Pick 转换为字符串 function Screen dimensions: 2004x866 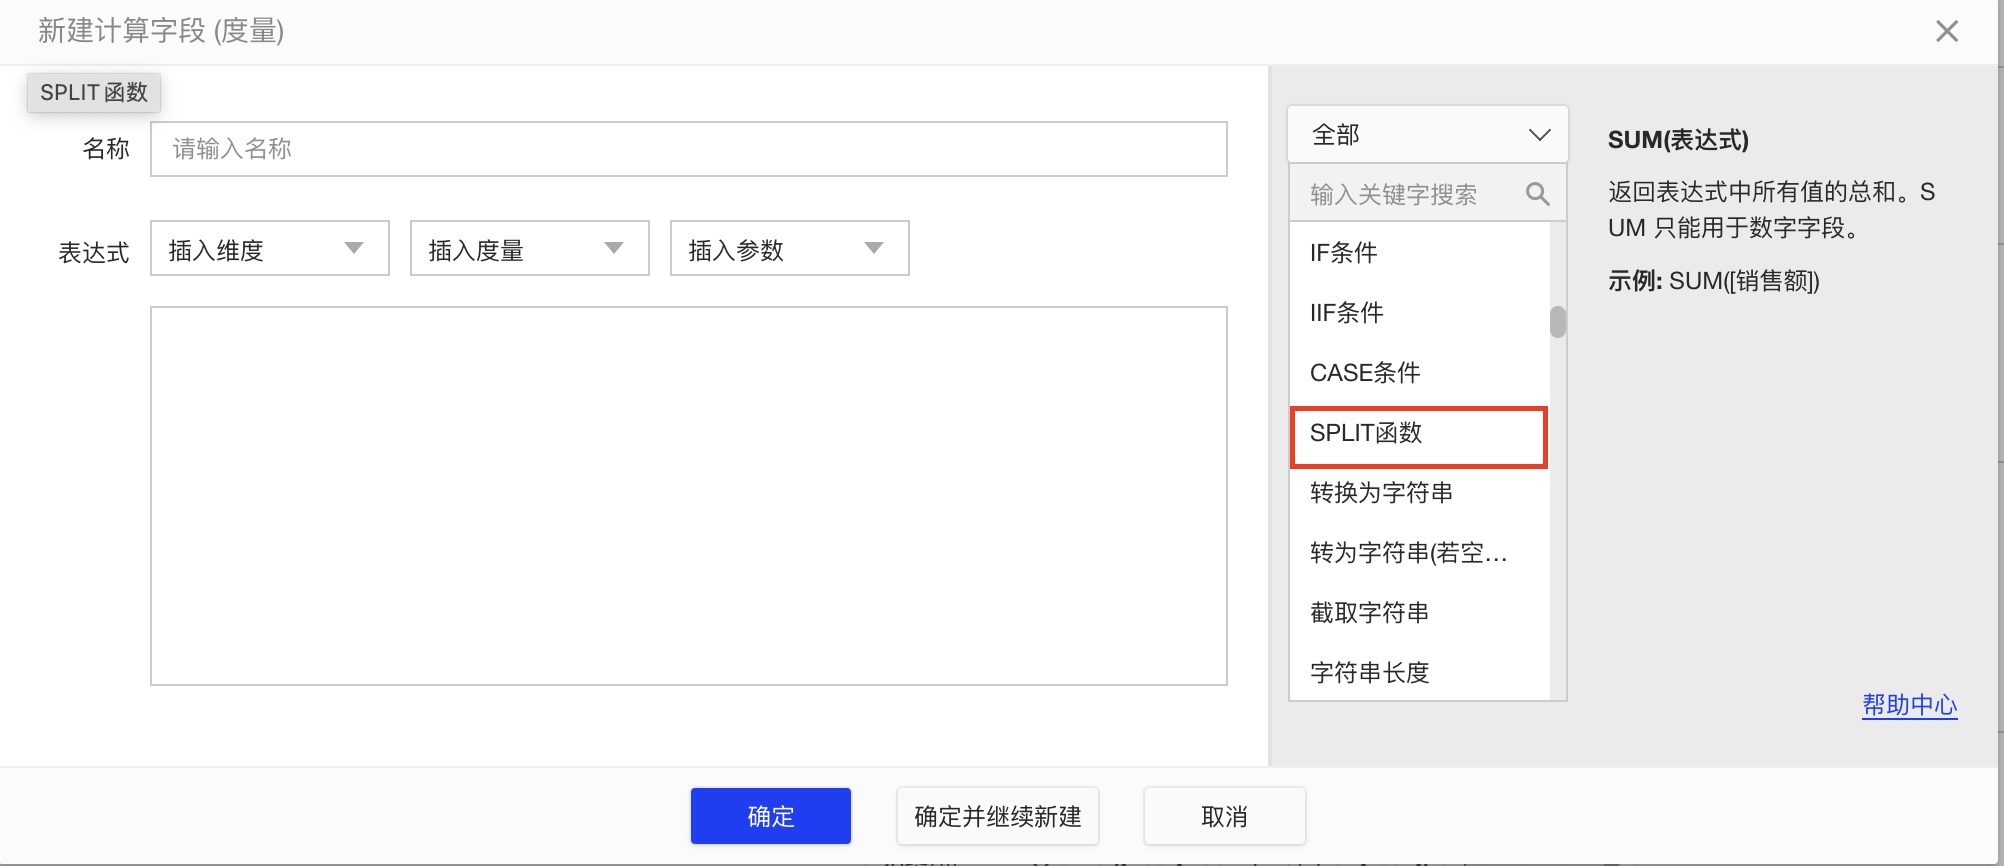click(x=1381, y=493)
